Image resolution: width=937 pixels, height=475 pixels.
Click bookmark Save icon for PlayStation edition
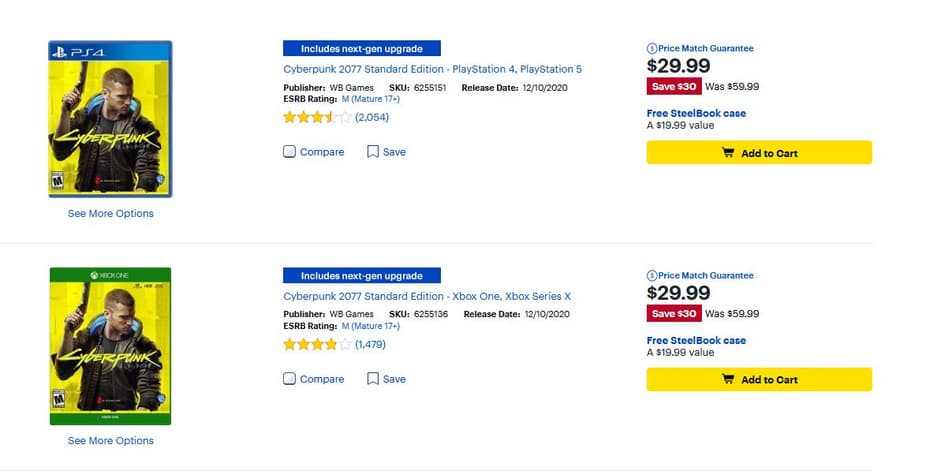(373, 152)
